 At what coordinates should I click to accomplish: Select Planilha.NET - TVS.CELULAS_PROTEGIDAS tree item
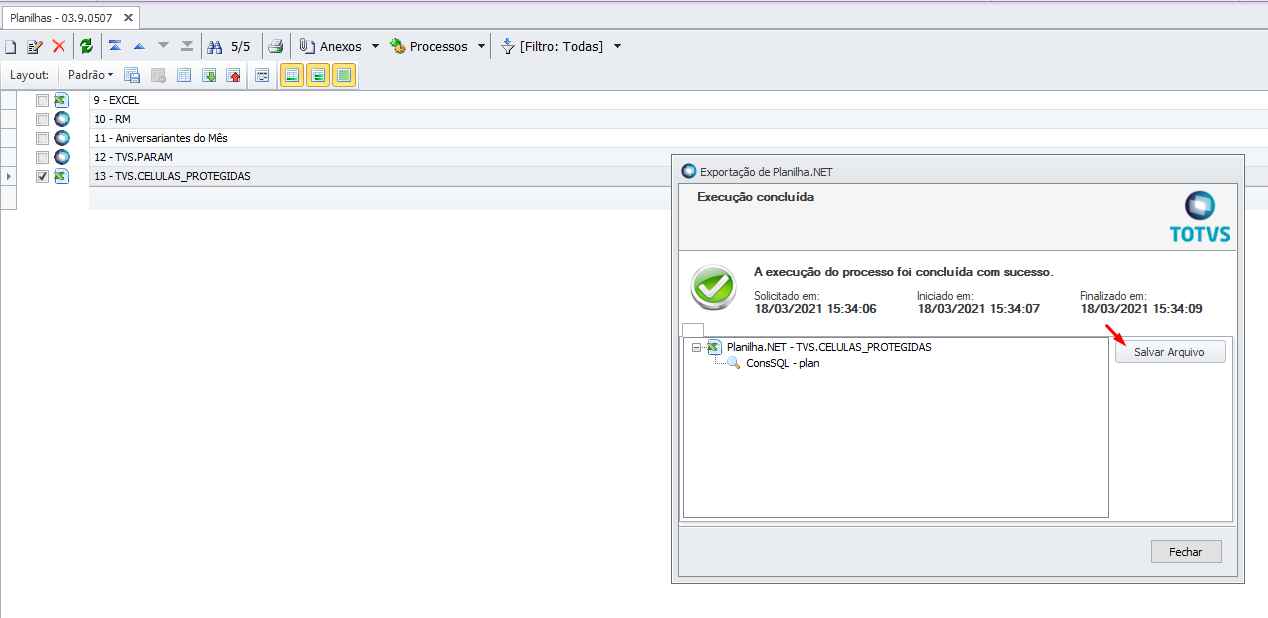pyautogui.click(x=829, y=347)
